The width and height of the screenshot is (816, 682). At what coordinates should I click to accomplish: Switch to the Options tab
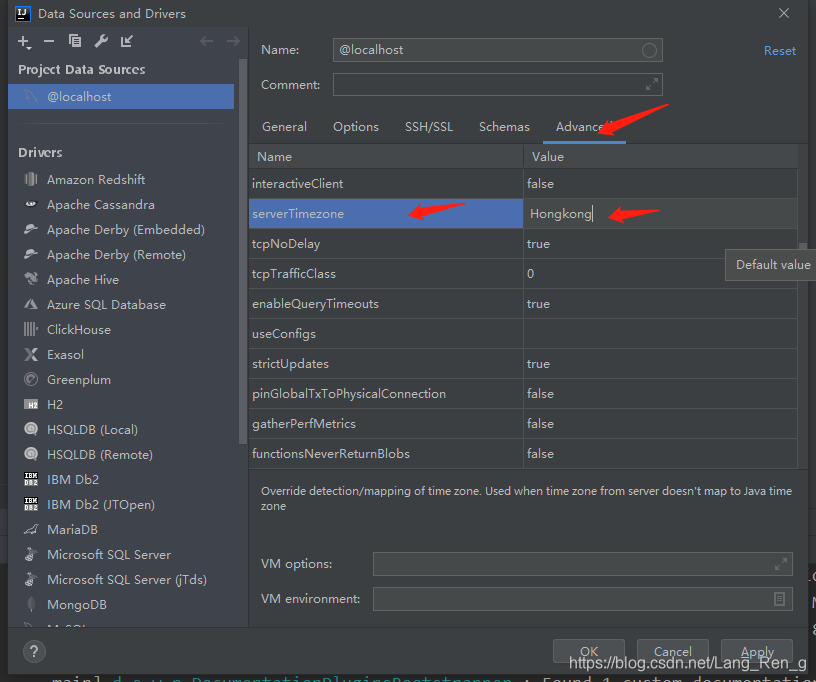[356, 126]
